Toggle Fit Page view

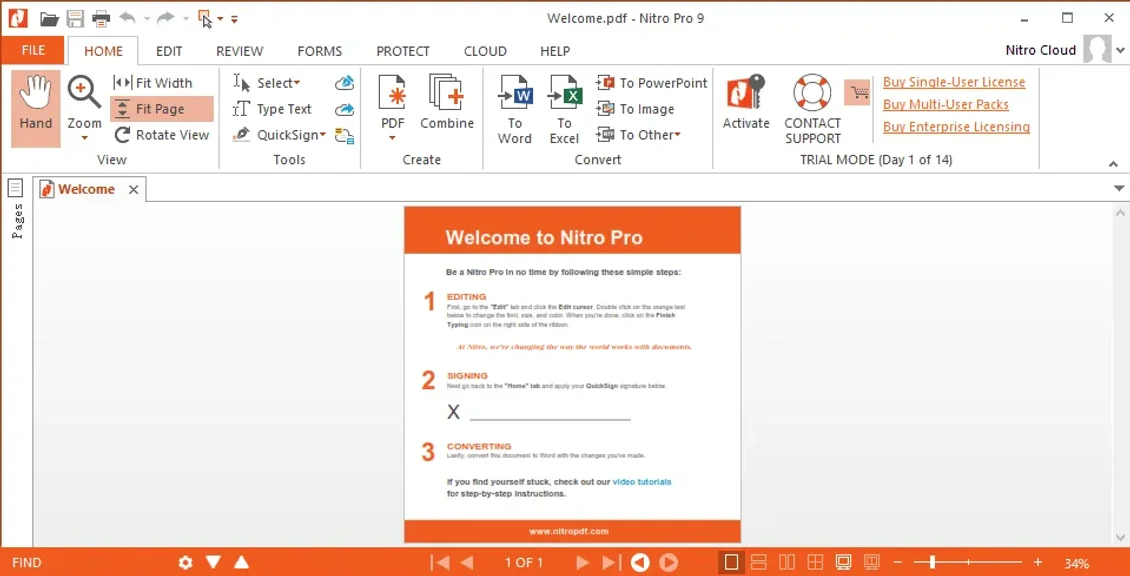161,109
